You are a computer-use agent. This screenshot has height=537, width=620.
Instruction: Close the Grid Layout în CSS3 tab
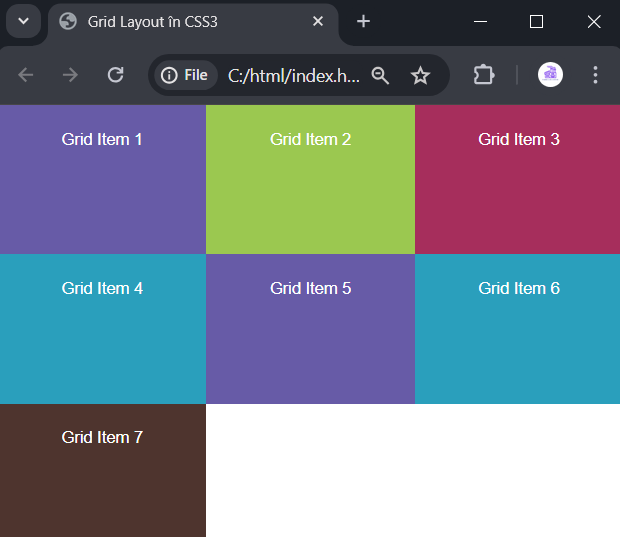(318, 21)
